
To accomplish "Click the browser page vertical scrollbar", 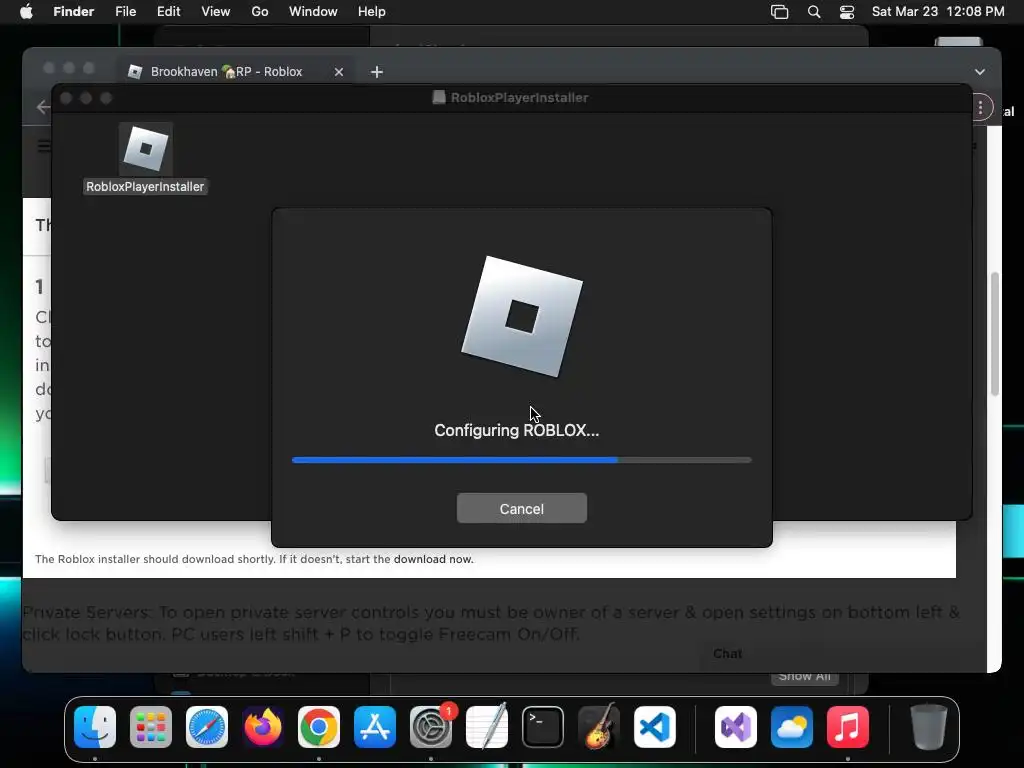I will [x=995, y=334].
